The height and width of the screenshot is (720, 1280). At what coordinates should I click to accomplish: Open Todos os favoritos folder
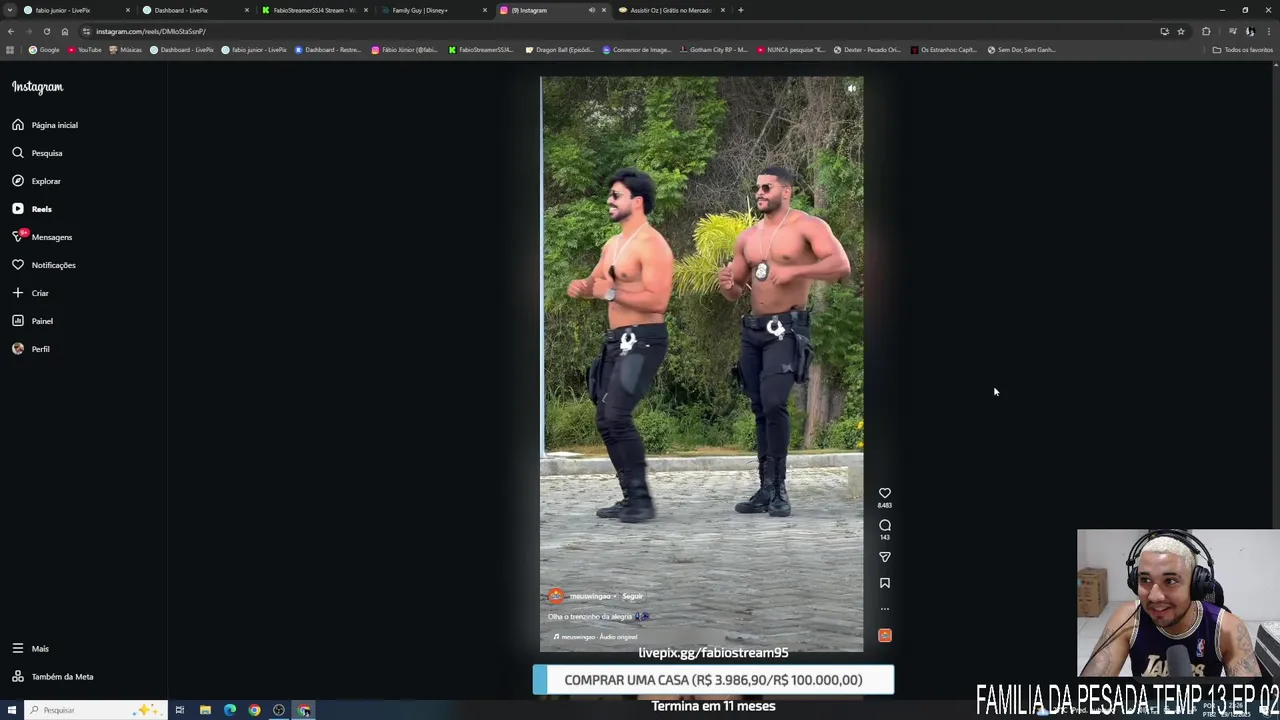click(x=1243, y=49)
